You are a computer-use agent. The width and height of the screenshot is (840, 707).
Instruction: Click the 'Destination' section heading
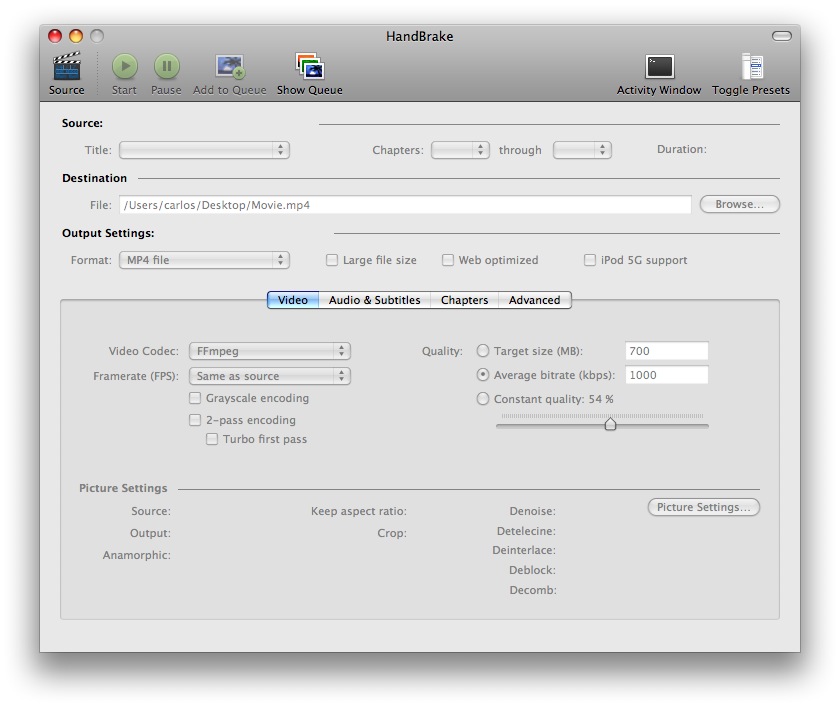(x=95, y=178)
